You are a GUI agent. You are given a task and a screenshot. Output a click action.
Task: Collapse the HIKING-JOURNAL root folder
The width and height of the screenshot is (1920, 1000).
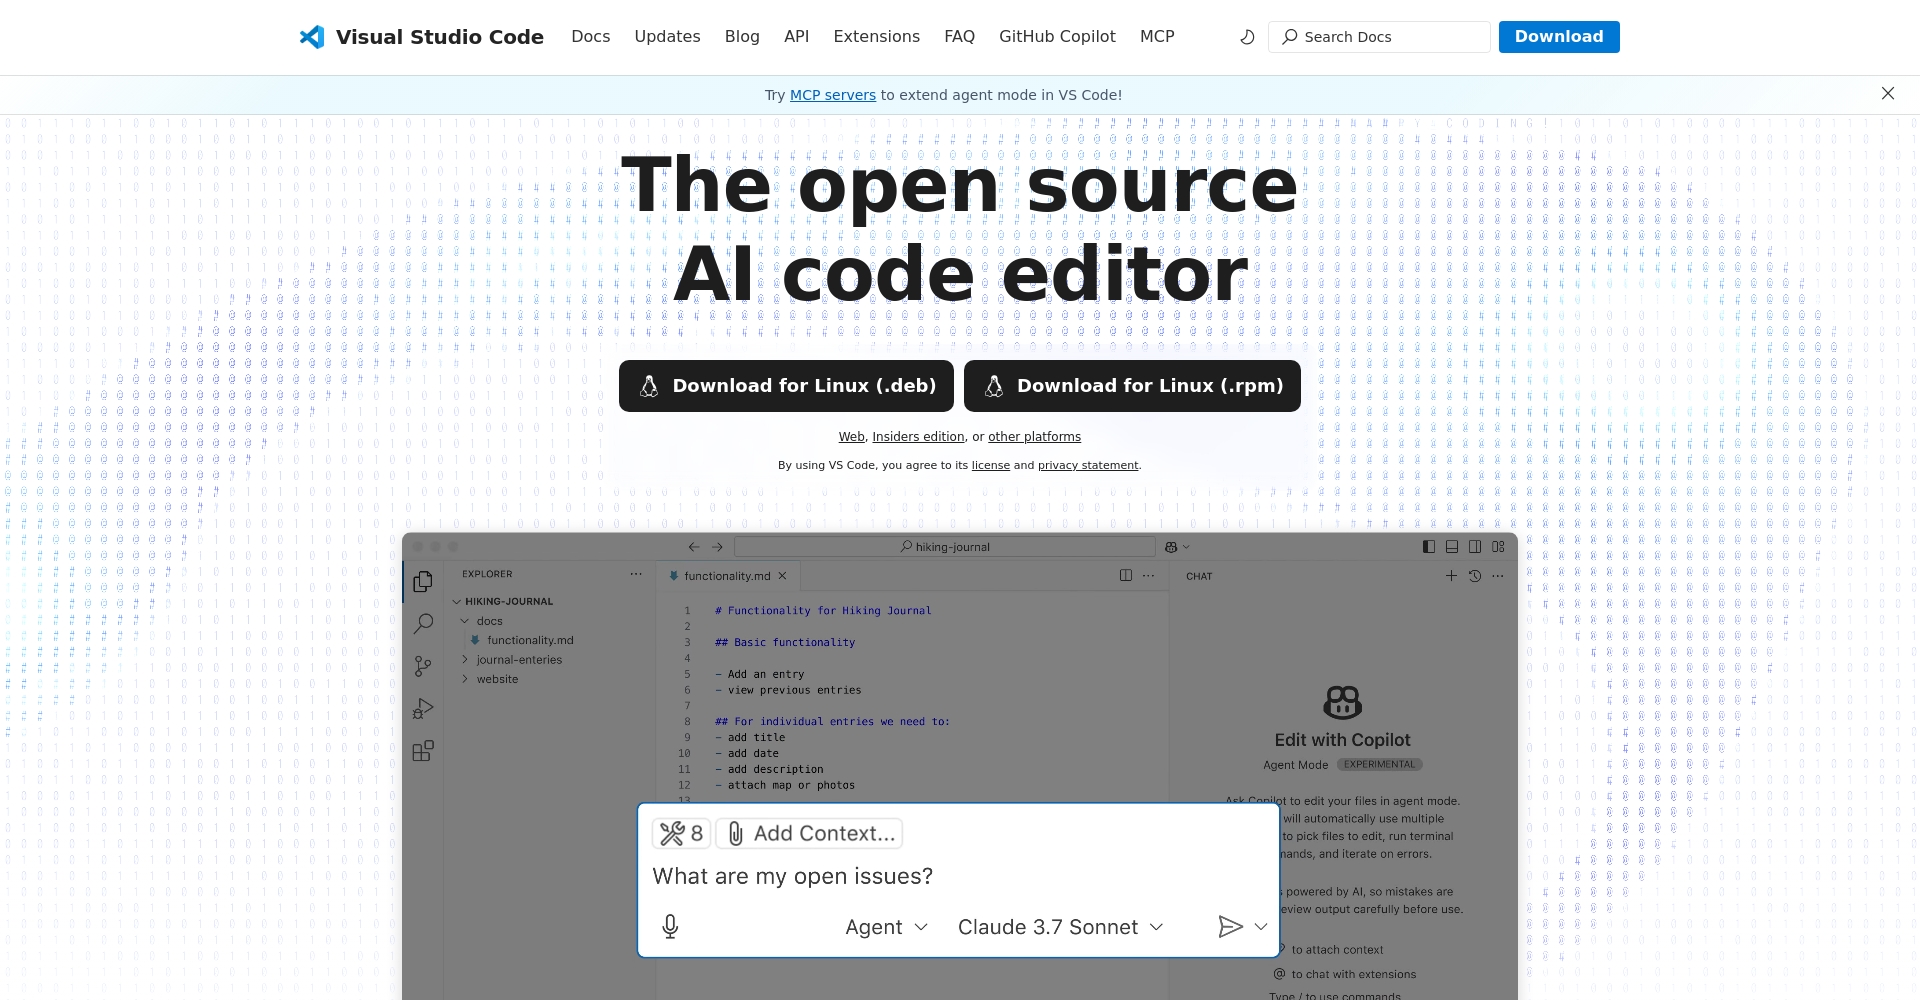coord(502,602)
